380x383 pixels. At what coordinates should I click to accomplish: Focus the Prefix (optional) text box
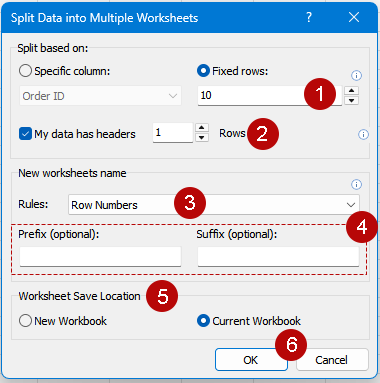(100, 256)
